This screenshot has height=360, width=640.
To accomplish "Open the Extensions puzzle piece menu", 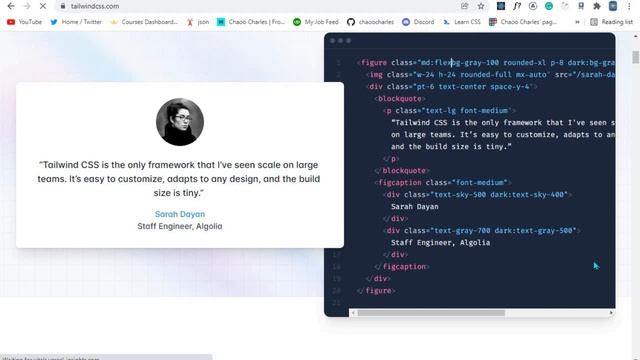I will tap(597, 6).
